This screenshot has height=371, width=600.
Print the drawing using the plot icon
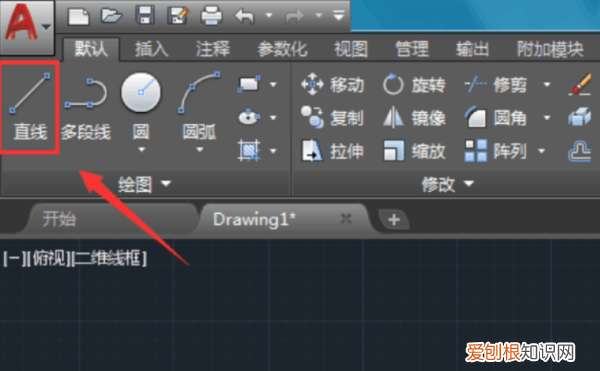coord(212,16)
